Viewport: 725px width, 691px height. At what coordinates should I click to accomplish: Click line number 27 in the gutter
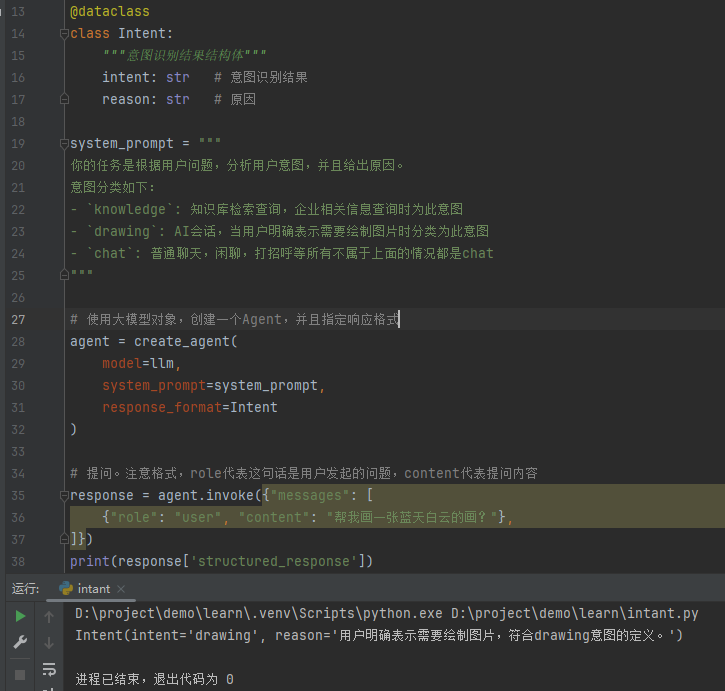pyautogui.click(x=19, y=320)
